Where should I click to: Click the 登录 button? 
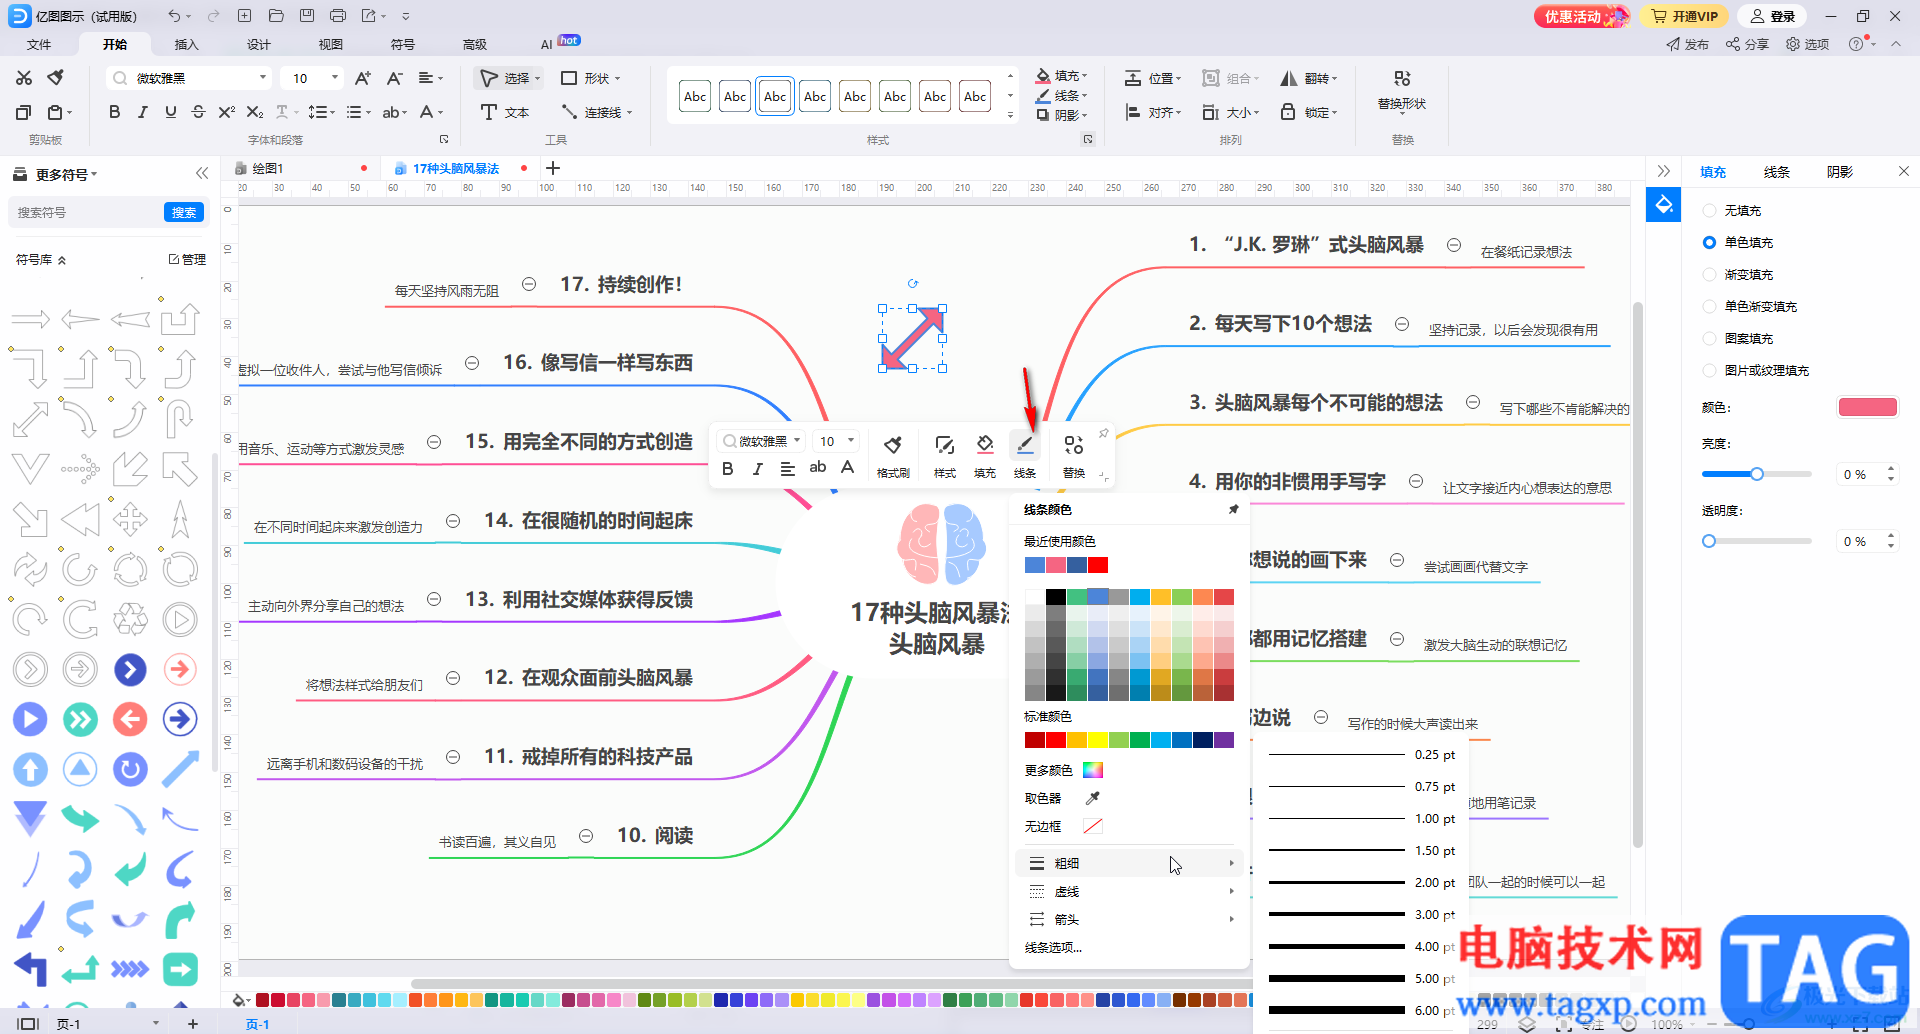tap(1773, 16)
